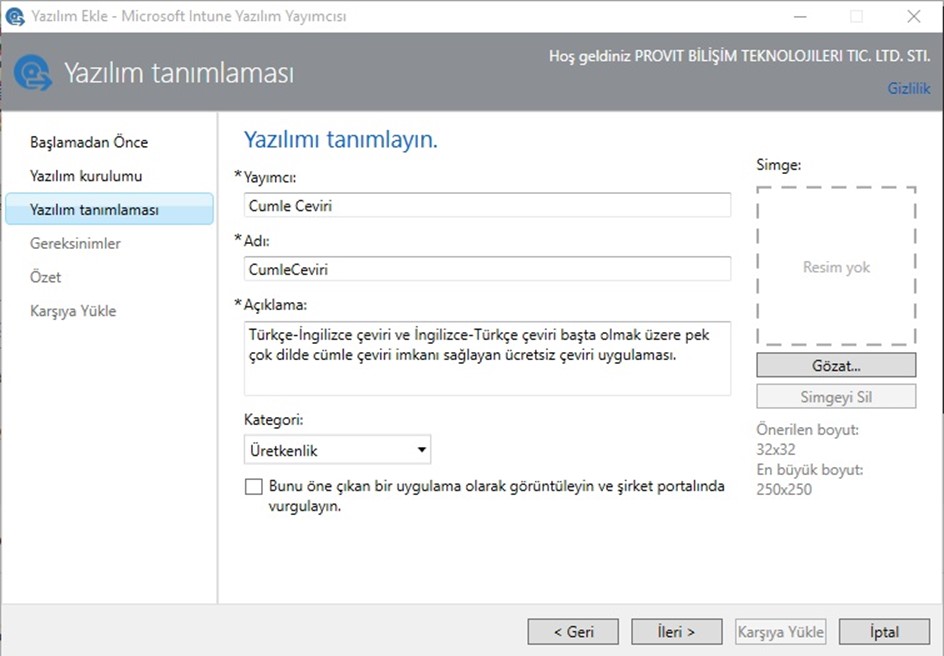Viewport: 944px width, 656px height.
Task: Proceed with the İleri button
Action: click(677, 632)
